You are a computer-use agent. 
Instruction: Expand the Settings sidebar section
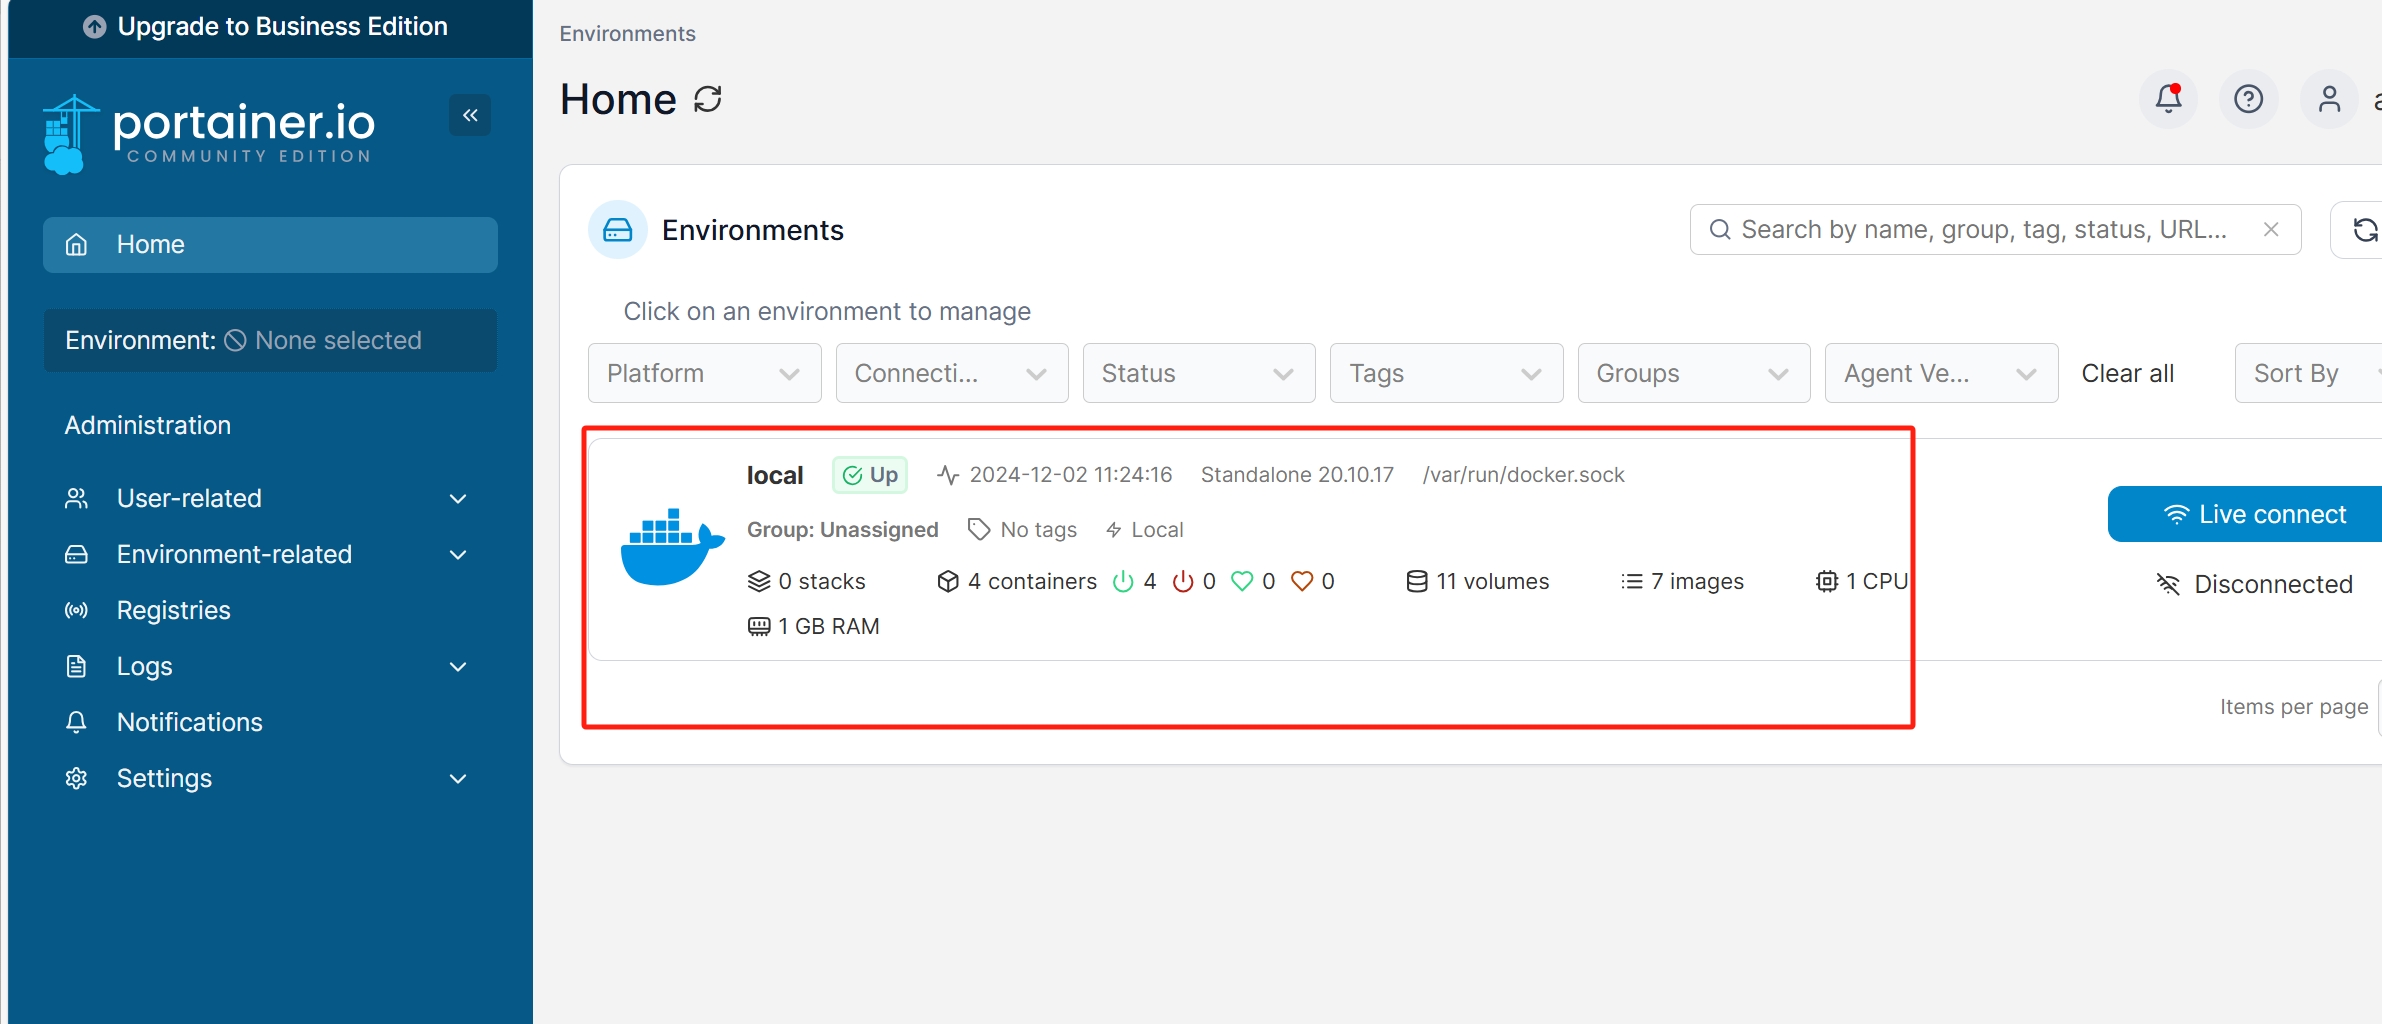point(268,778)
